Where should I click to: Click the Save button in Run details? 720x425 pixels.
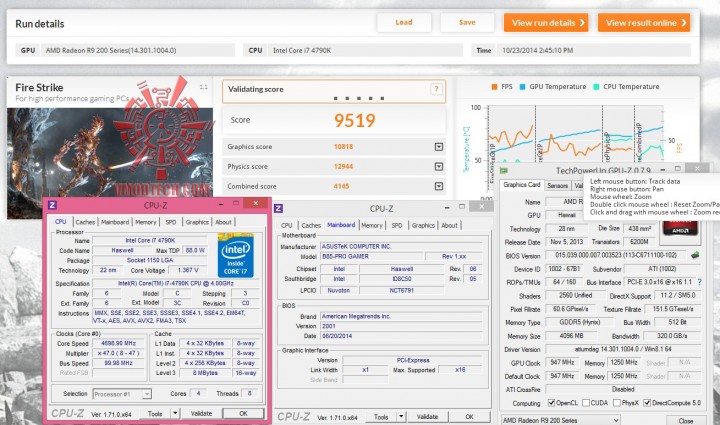467,22
